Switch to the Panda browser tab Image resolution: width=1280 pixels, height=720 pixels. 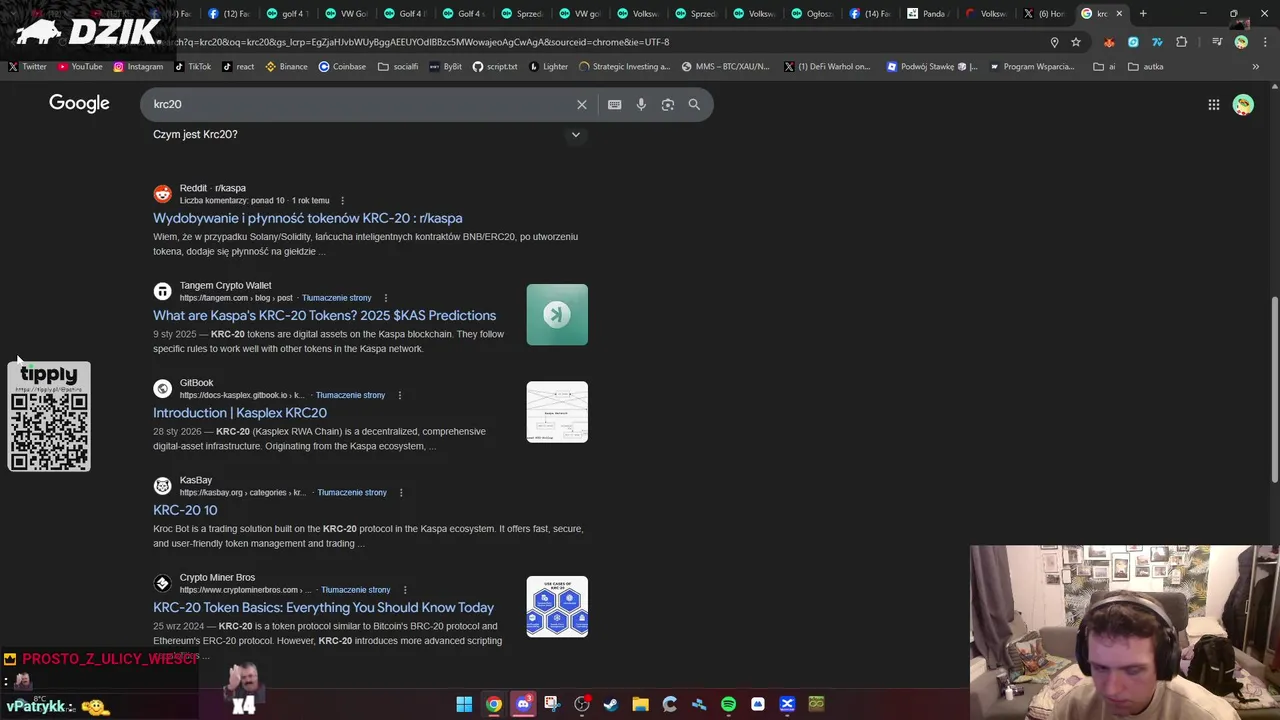[929, 13]
